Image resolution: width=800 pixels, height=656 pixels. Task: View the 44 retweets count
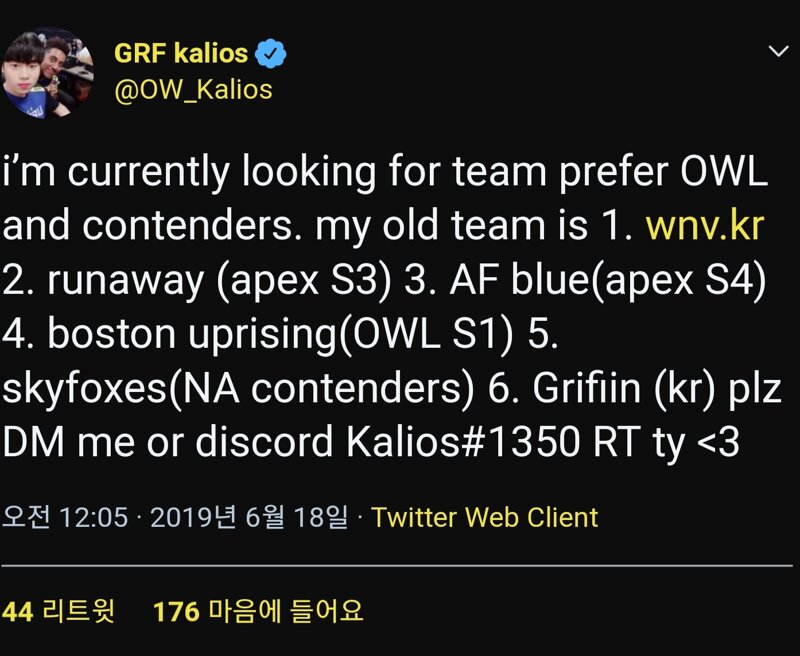click(x=18, y=611)
